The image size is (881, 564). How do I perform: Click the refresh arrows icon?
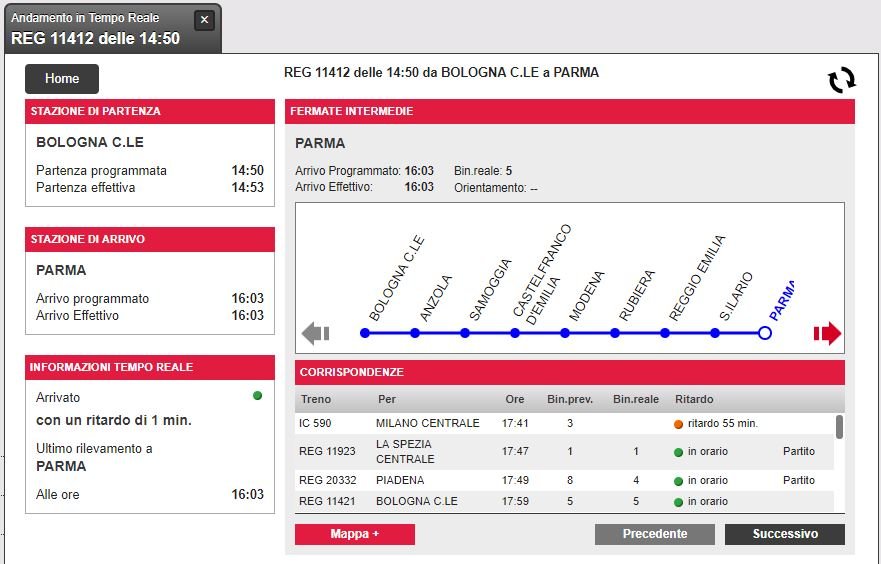pyautogui.click(x=842, y=80)
